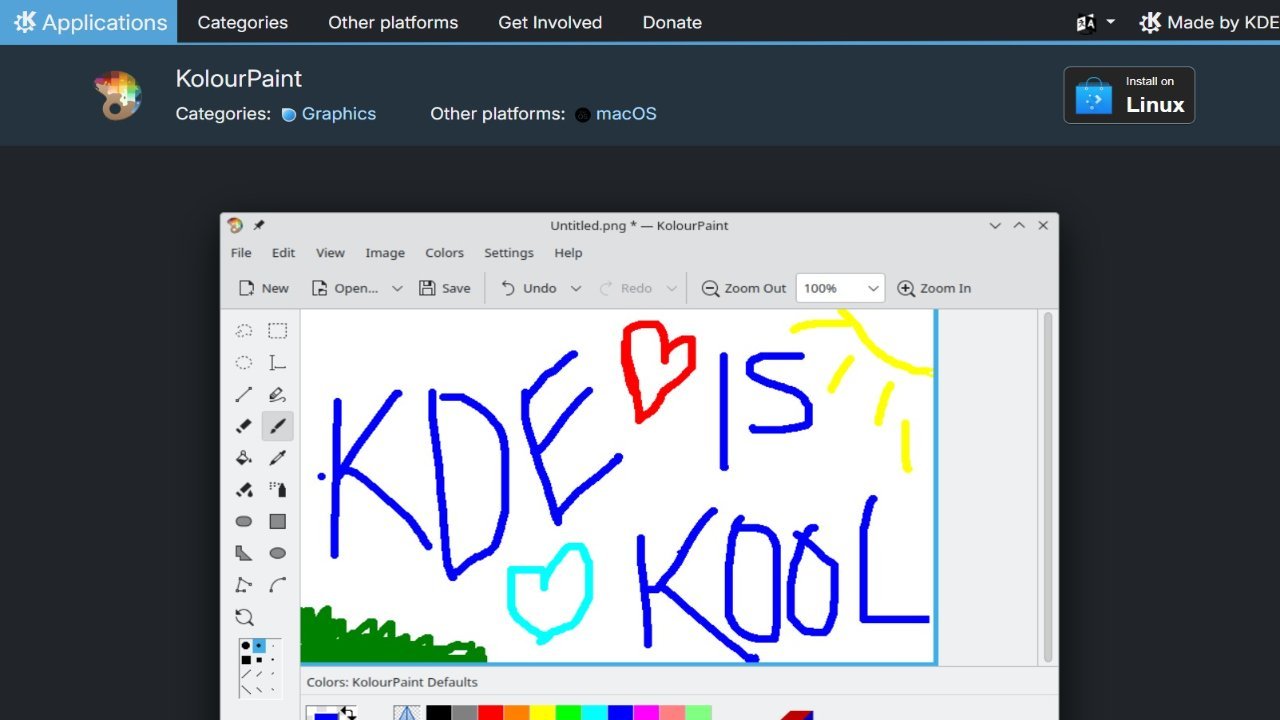Select the Spraycan tool
Screen dimensions: 1280x720
278,490
